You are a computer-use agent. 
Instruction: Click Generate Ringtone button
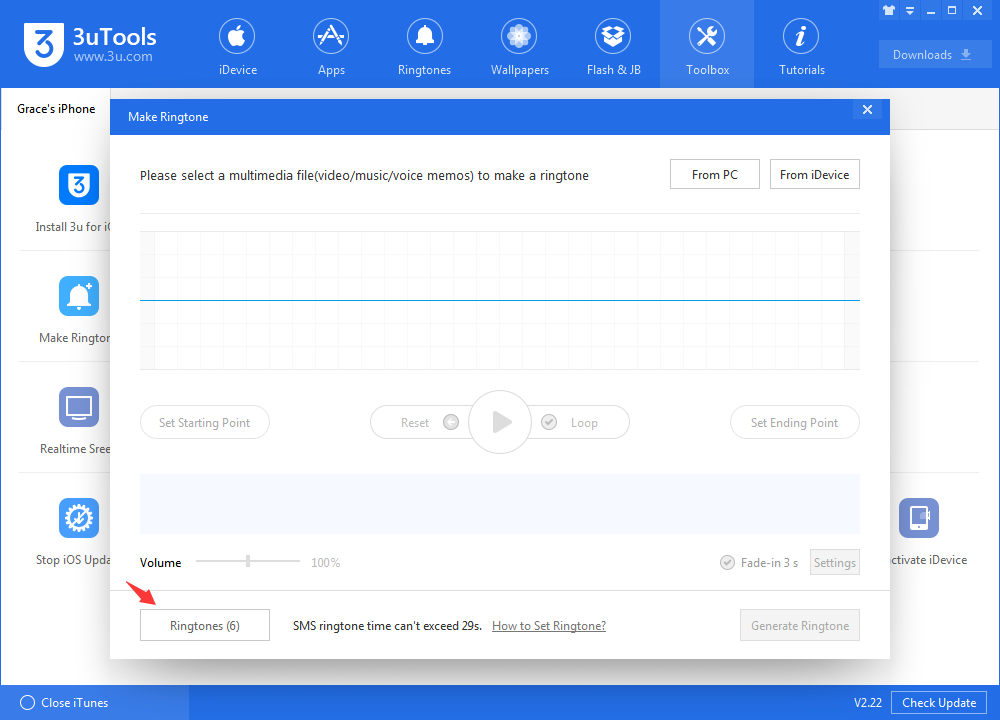800,625
